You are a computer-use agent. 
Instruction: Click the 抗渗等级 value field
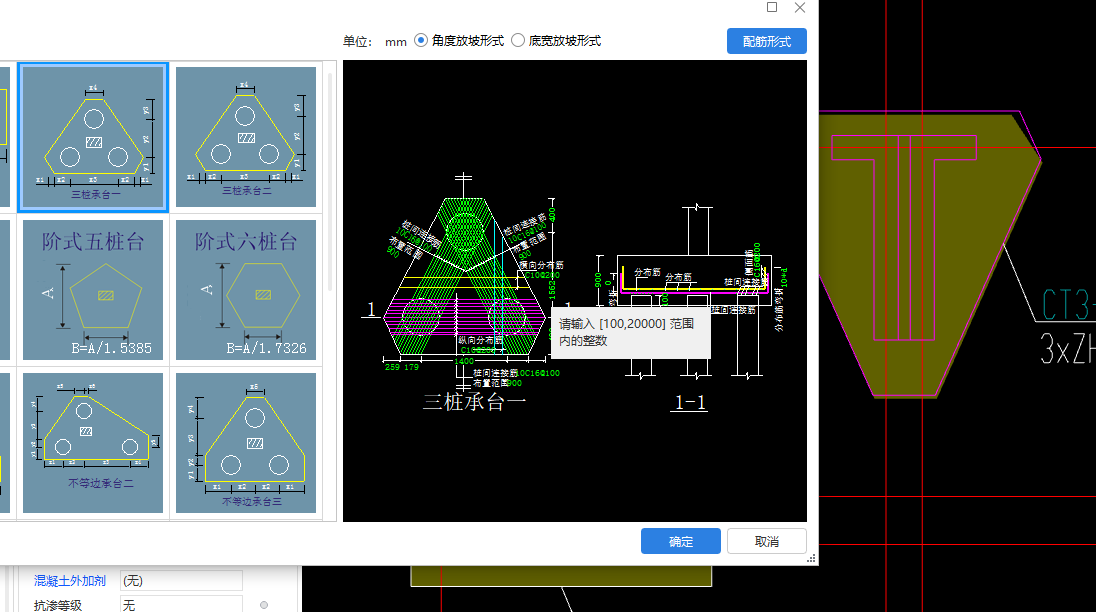coord(181,604)
